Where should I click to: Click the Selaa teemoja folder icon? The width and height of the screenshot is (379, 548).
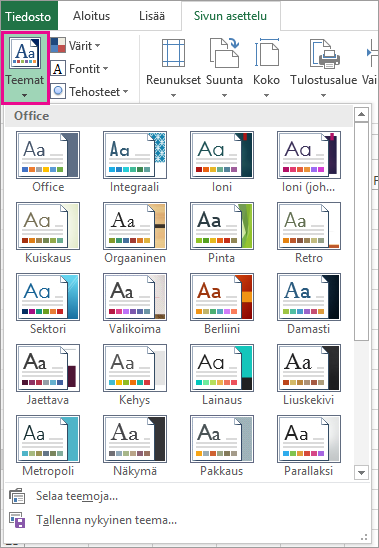(x=17, y=496)
